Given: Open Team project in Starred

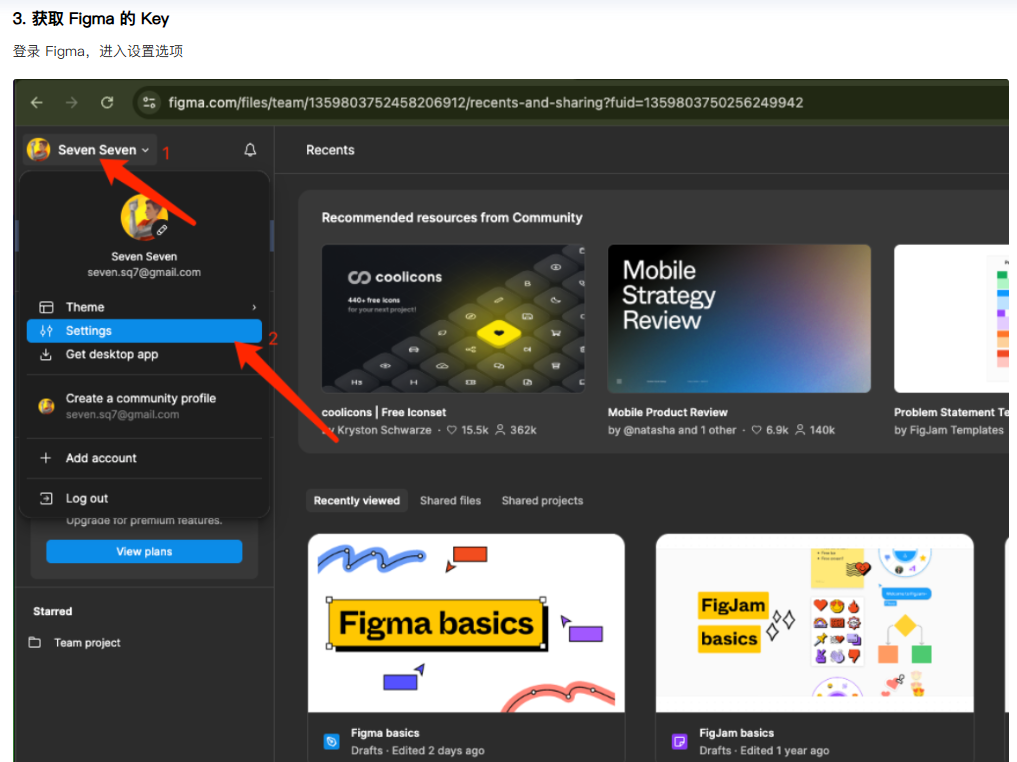Looking at the screenshot, I should pos(87,643).
